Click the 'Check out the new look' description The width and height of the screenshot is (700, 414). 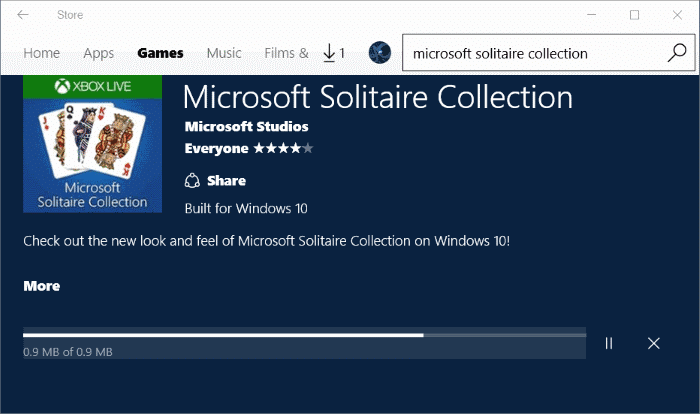click(x=267, y=241)
